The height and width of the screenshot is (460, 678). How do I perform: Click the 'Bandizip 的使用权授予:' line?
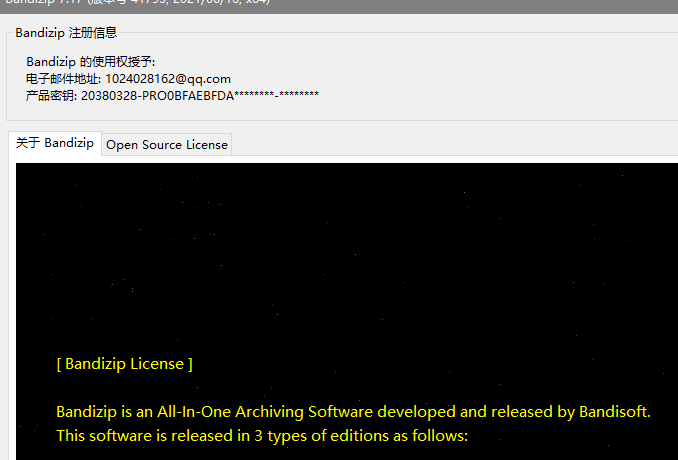coord(90,62)
